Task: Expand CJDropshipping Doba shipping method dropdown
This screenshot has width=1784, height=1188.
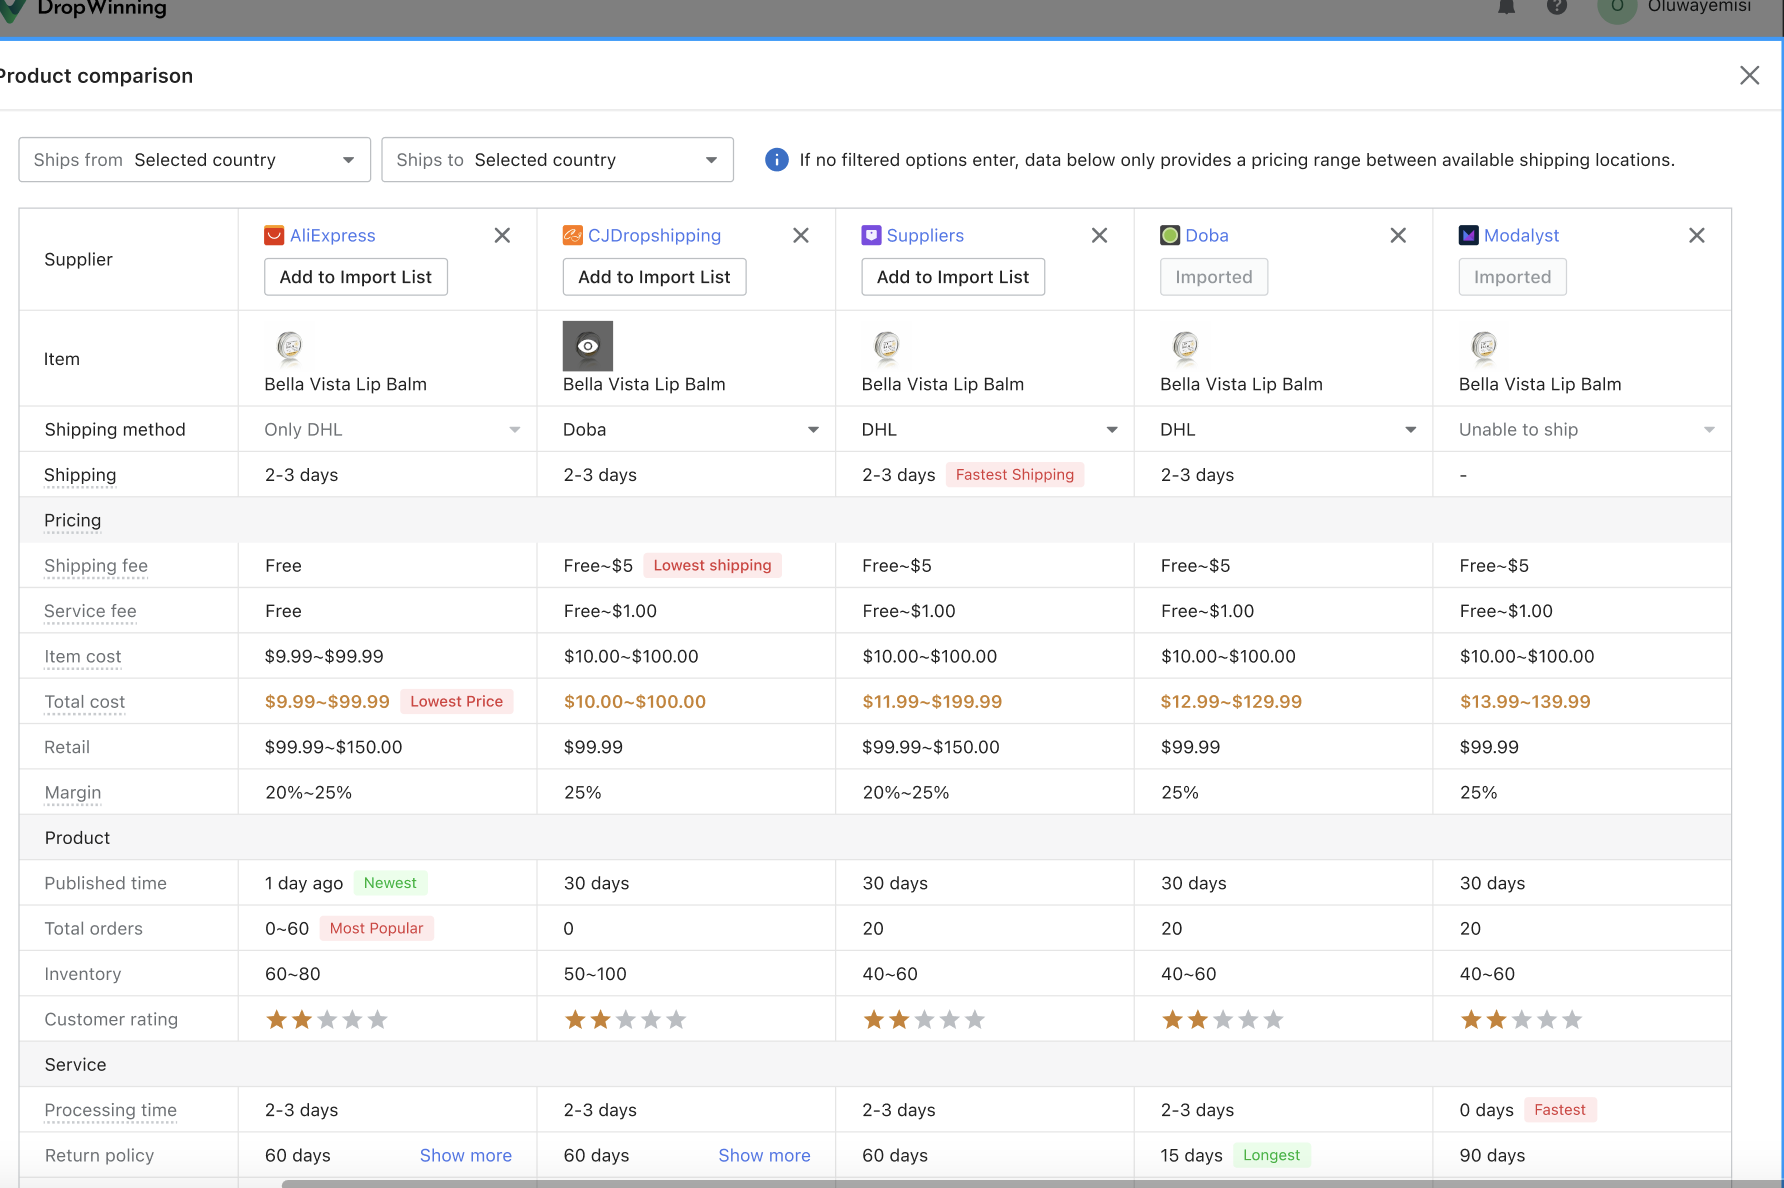Action: coord(691,429)
